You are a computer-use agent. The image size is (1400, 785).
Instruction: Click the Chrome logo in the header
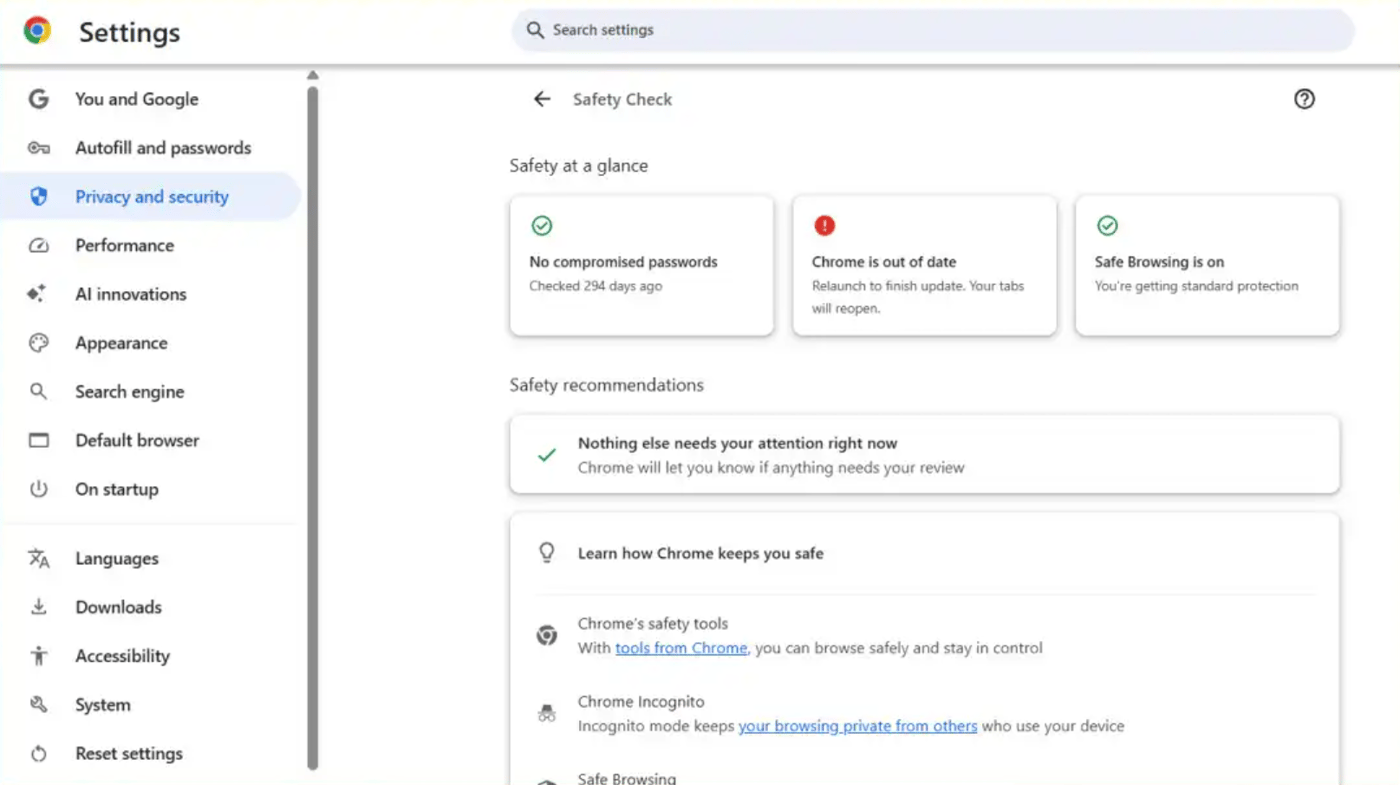(x=36, y=30)
